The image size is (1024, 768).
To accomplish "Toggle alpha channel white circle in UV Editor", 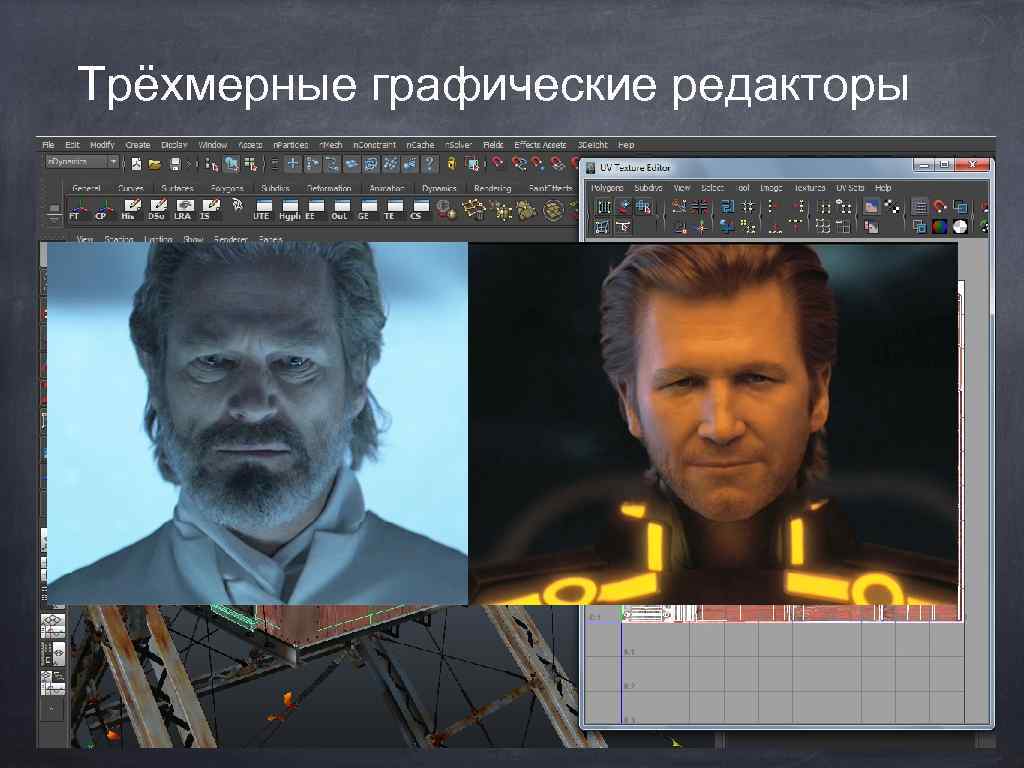I will pos(960,227).
